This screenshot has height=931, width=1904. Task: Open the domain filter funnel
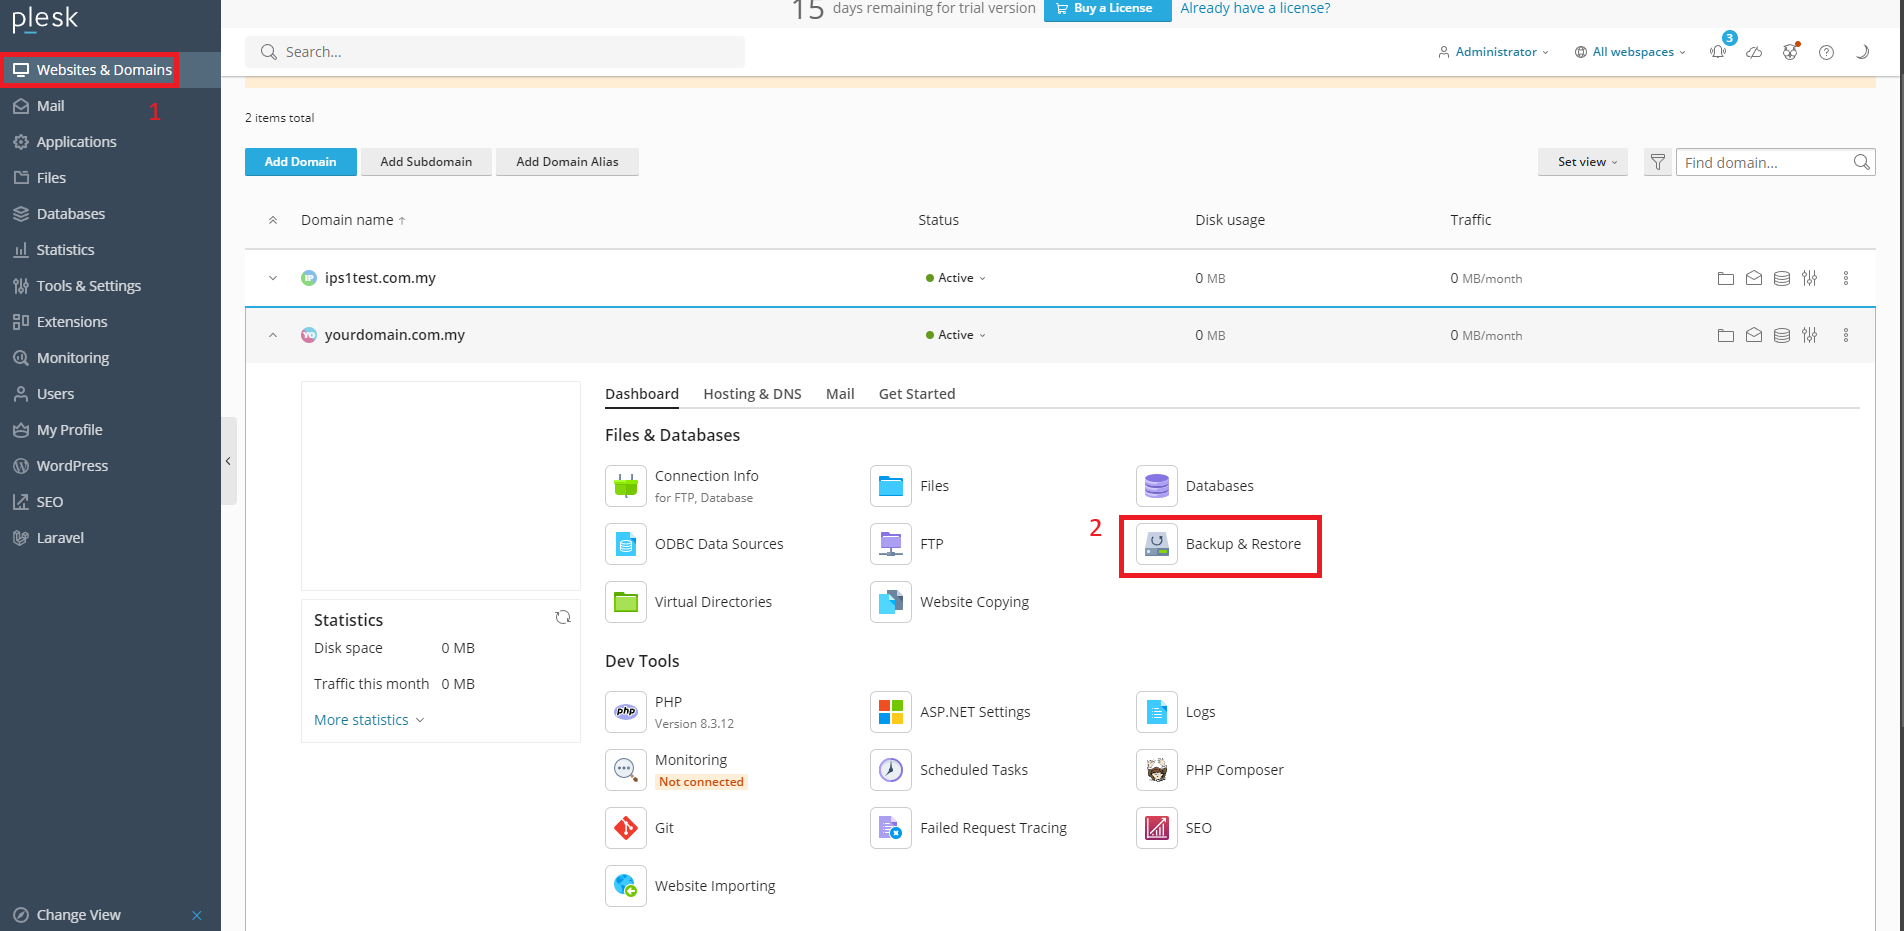pos(1658,162)
